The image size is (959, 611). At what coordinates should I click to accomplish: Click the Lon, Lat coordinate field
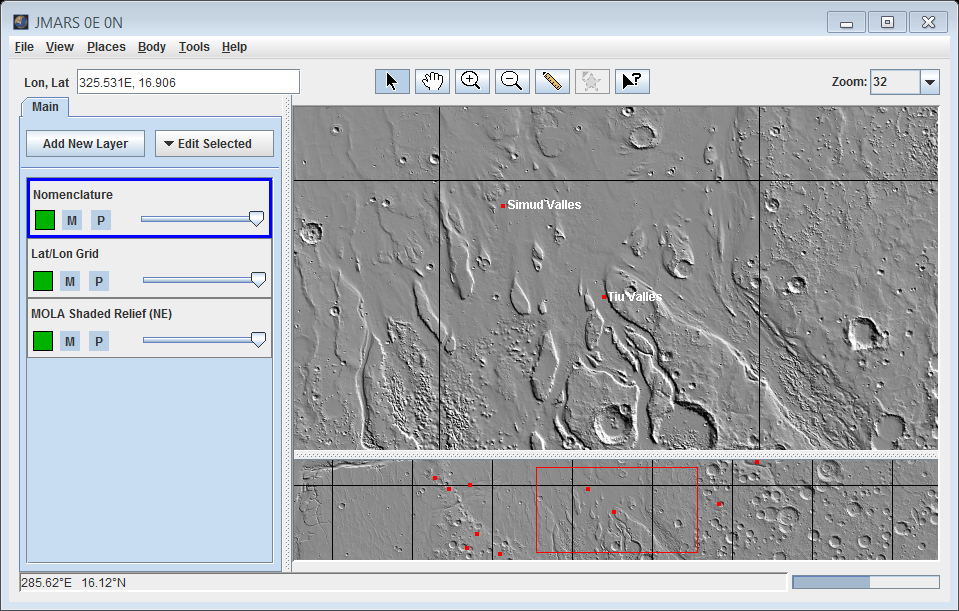point(187,82)
